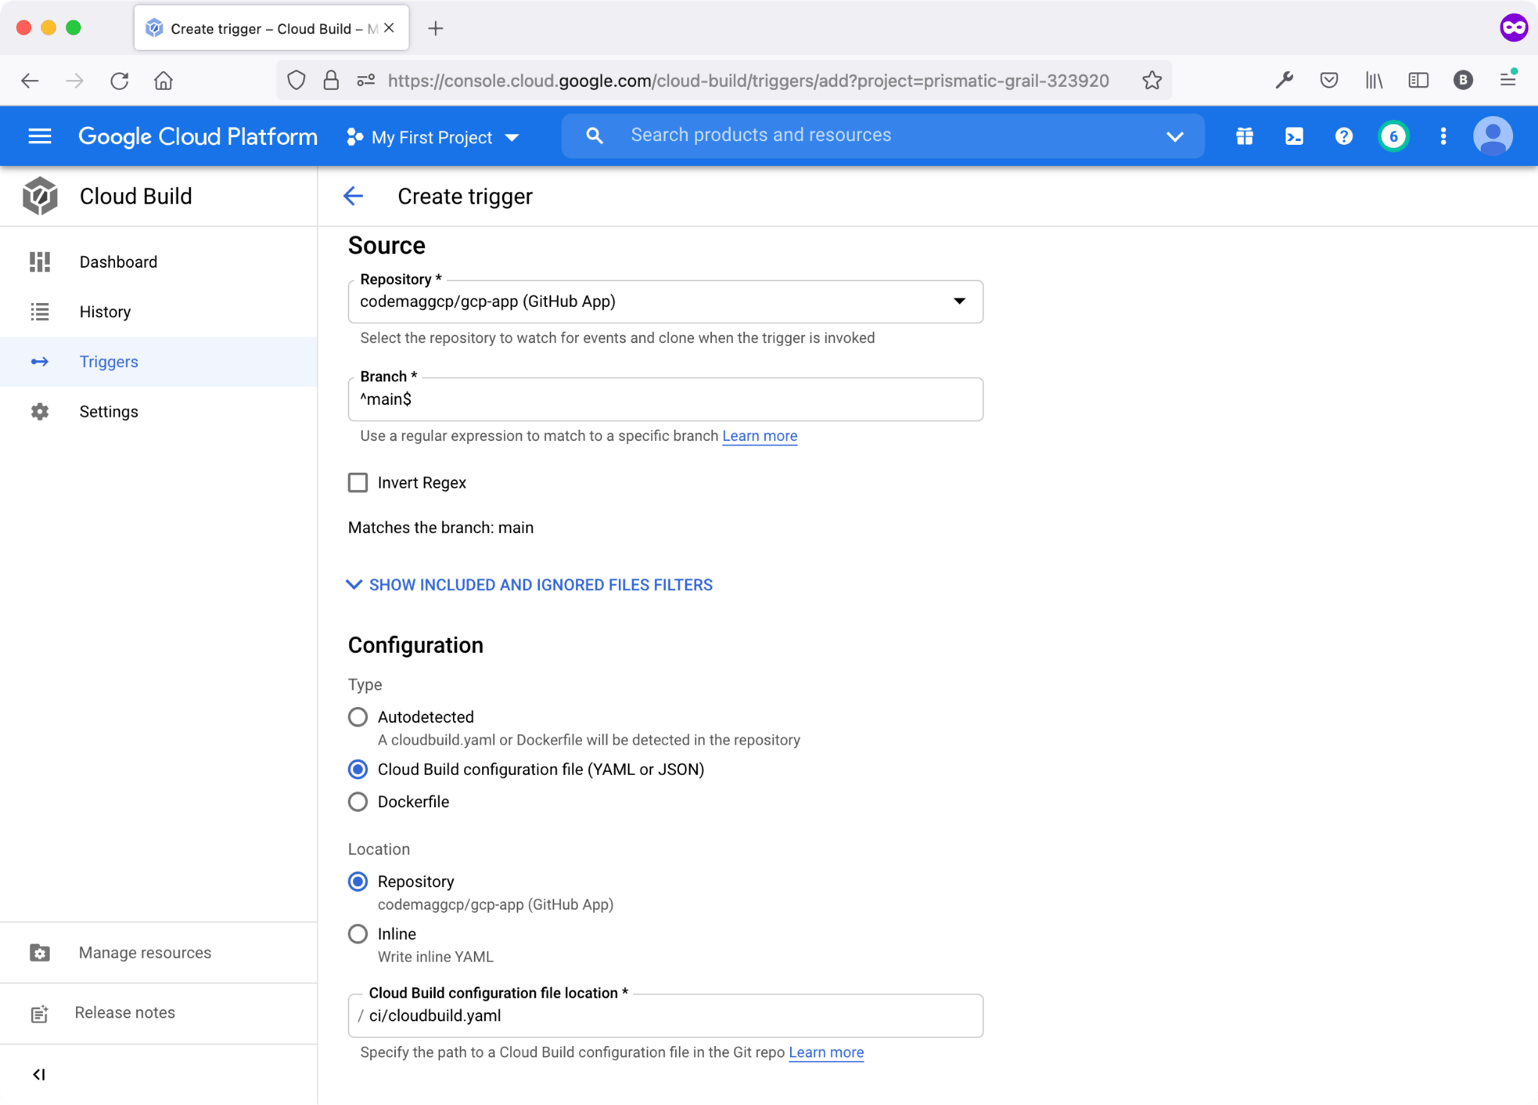1538x1105 pixels.
Task: Check the Invert Regex checkbox
Action: pyautogui.click(x=357, y=482)
